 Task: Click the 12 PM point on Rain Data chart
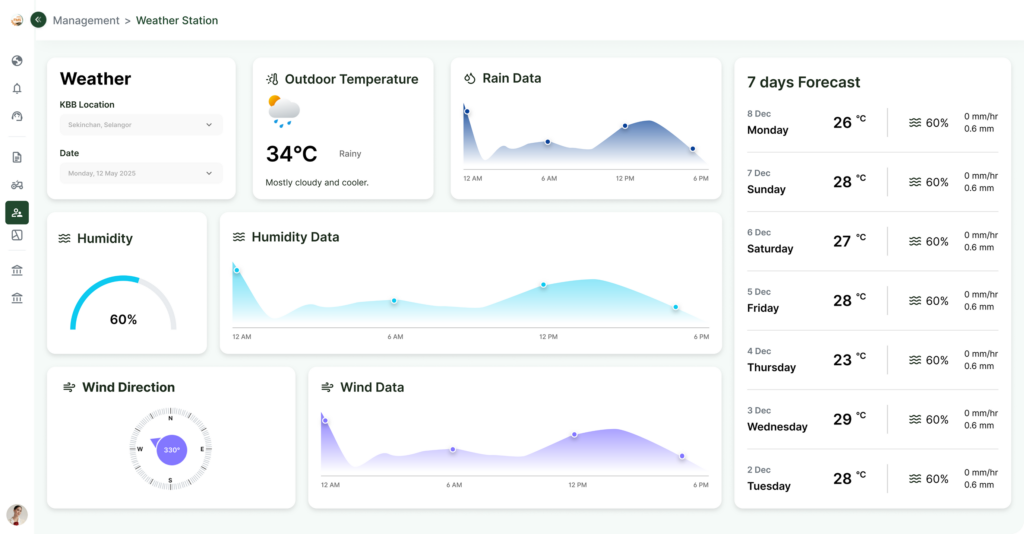tap(625, 126)
